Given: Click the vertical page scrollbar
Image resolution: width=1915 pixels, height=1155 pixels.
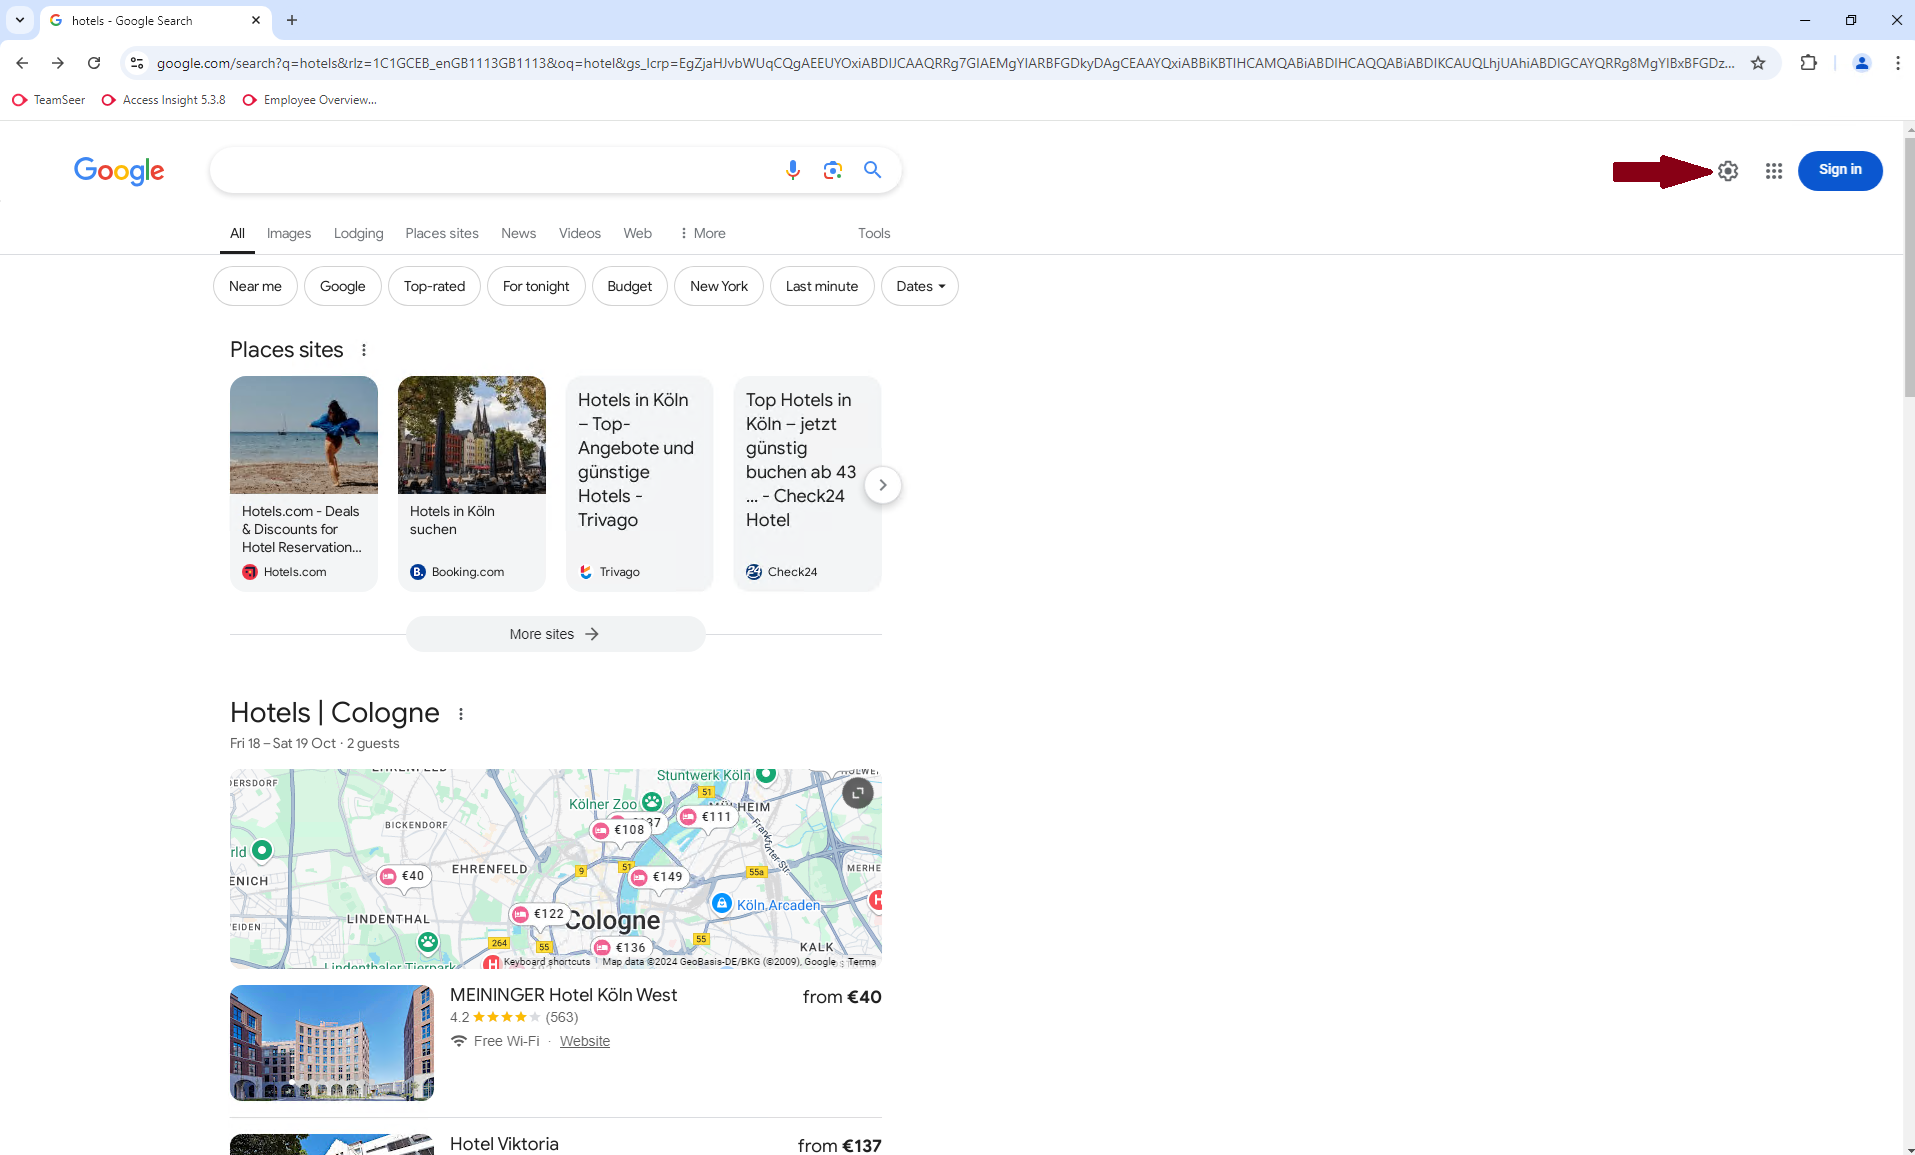Looking at the screenshot, I should (1909, 270).
